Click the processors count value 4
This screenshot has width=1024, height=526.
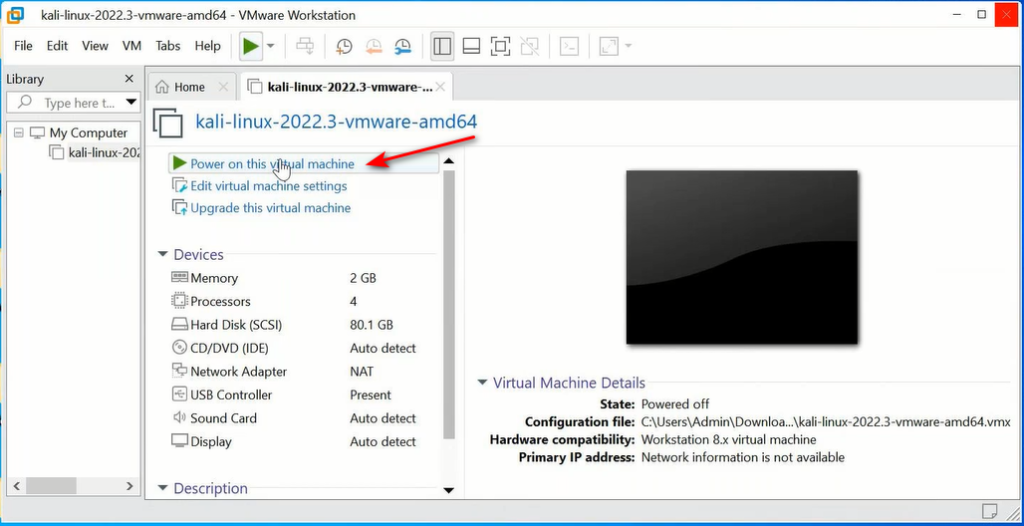353,301
